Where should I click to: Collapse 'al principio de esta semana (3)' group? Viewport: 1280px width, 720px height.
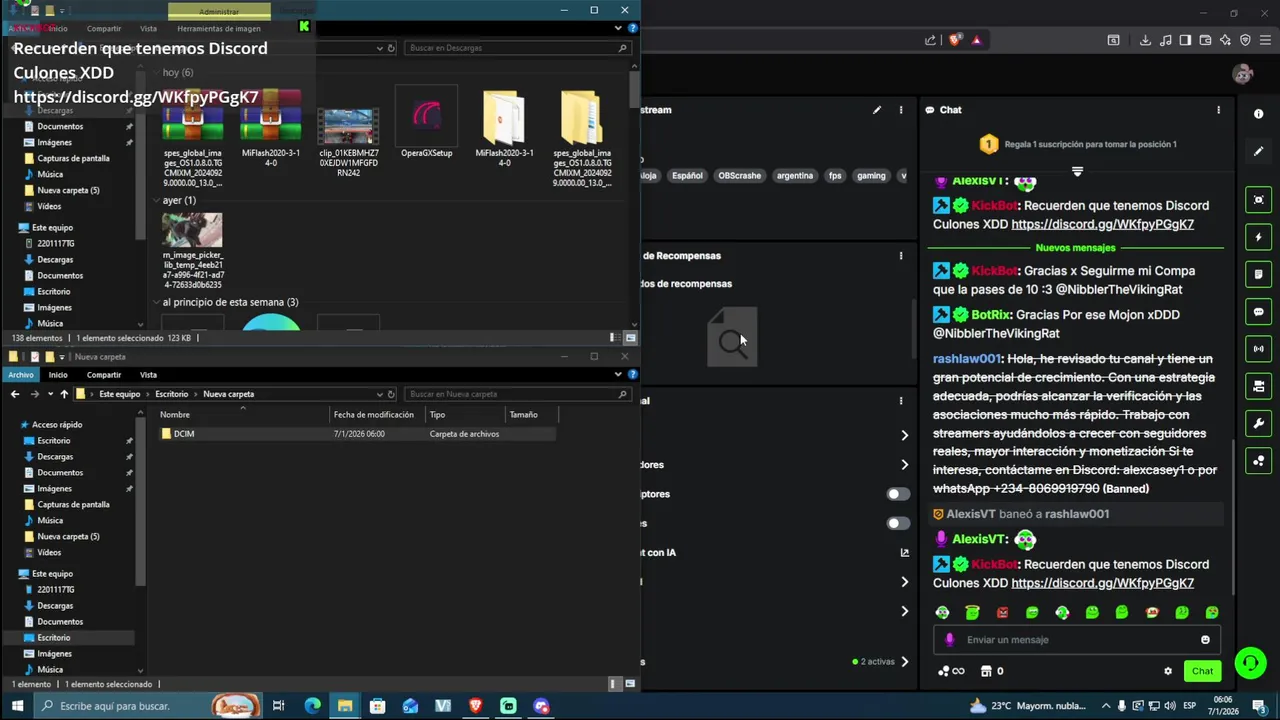[156, 302]
